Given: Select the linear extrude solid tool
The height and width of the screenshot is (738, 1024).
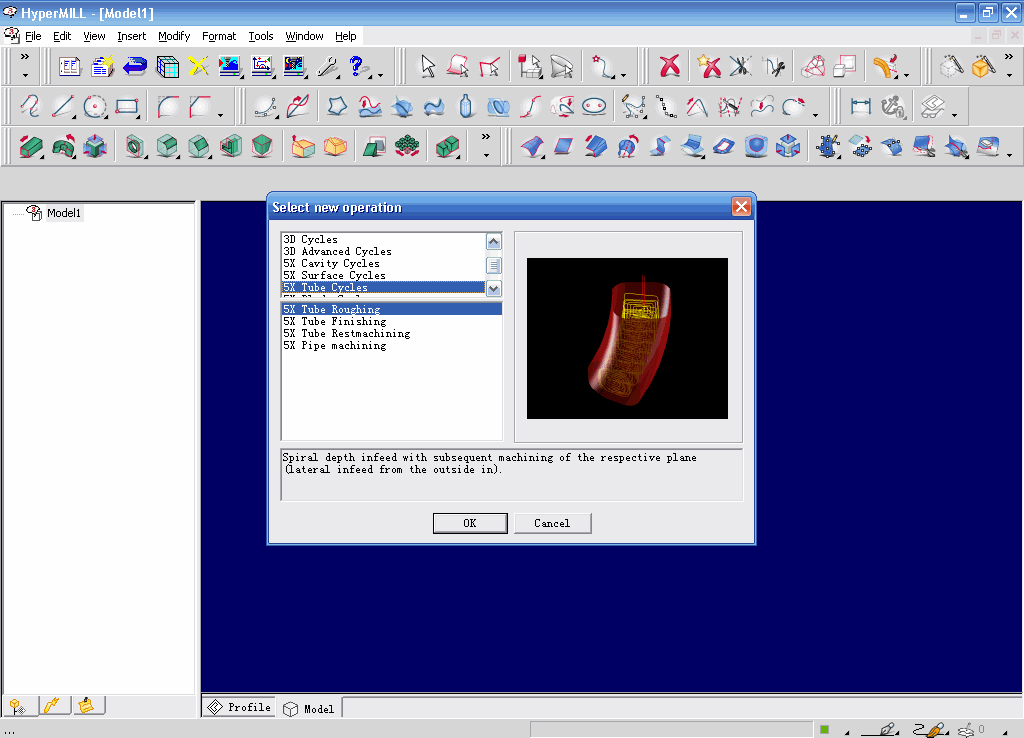Looking at the screenshot, I should 30,146.
